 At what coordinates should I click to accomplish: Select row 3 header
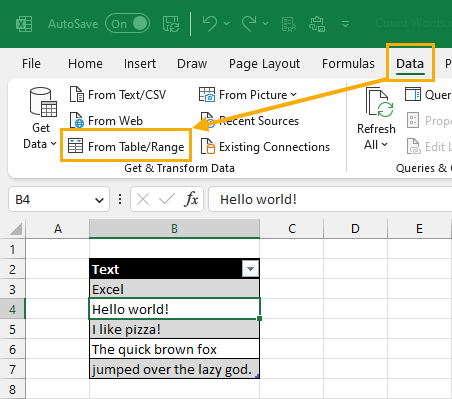click(x=13, y=289)
